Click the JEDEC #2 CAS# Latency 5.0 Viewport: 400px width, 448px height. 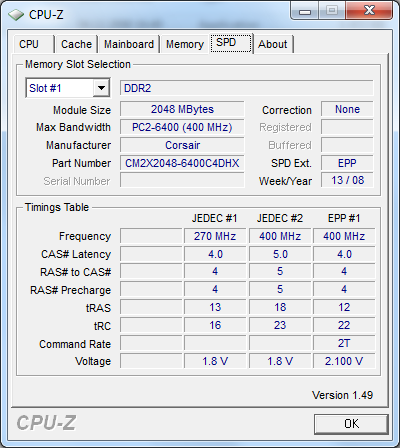coord(280,254)
